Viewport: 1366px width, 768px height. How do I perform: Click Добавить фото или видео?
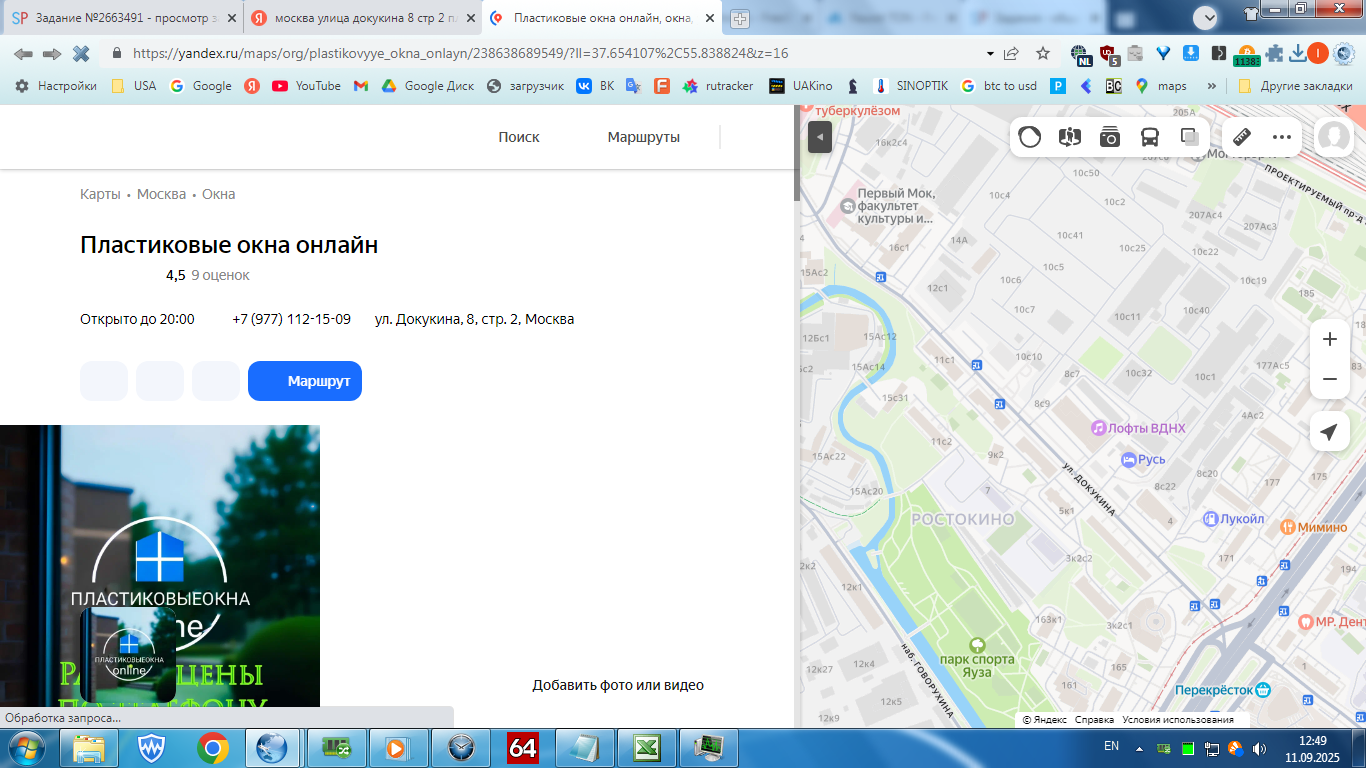pos(618,685)
